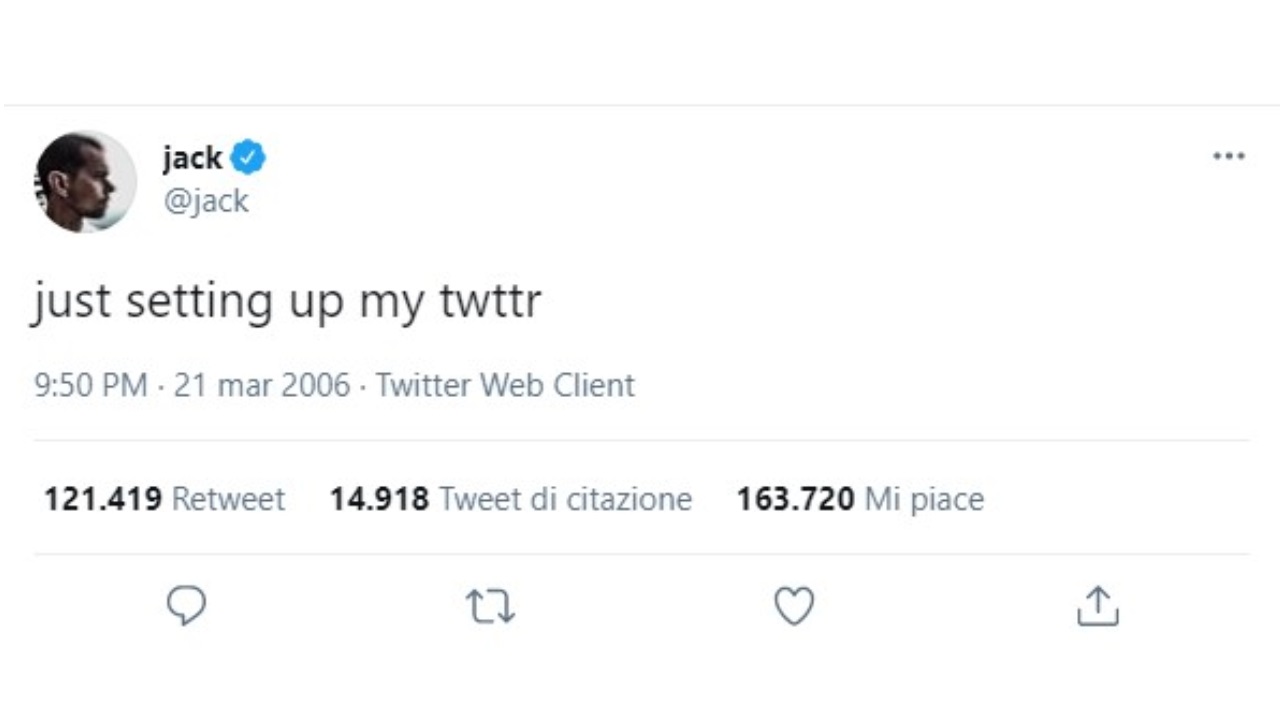Open the share tweet upload icon
The image size is (1280, 720).
pyautogui.click(x=1097, y=606)
